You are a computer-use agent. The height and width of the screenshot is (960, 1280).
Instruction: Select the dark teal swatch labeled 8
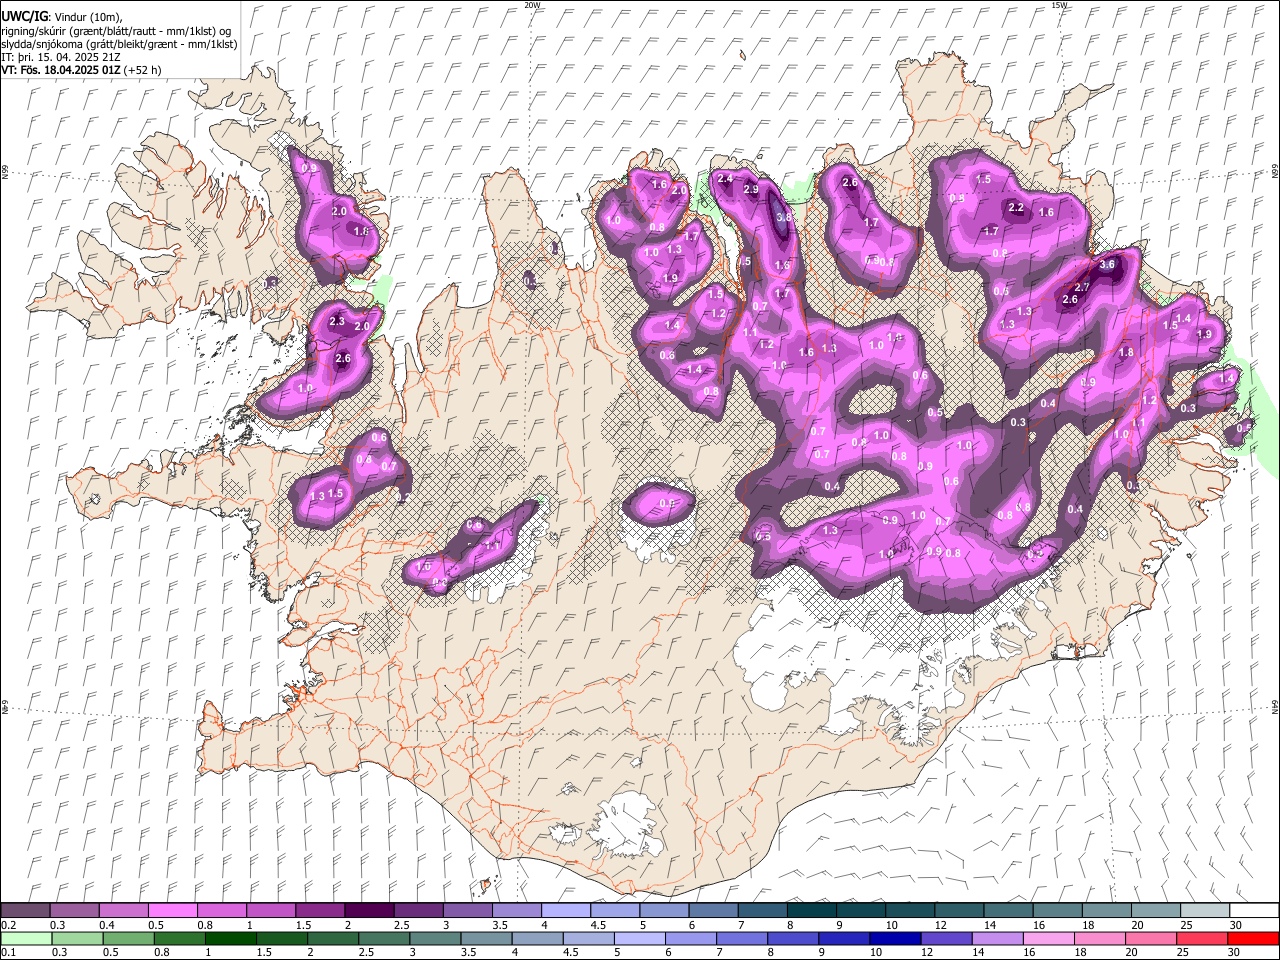tap(811, 911)
